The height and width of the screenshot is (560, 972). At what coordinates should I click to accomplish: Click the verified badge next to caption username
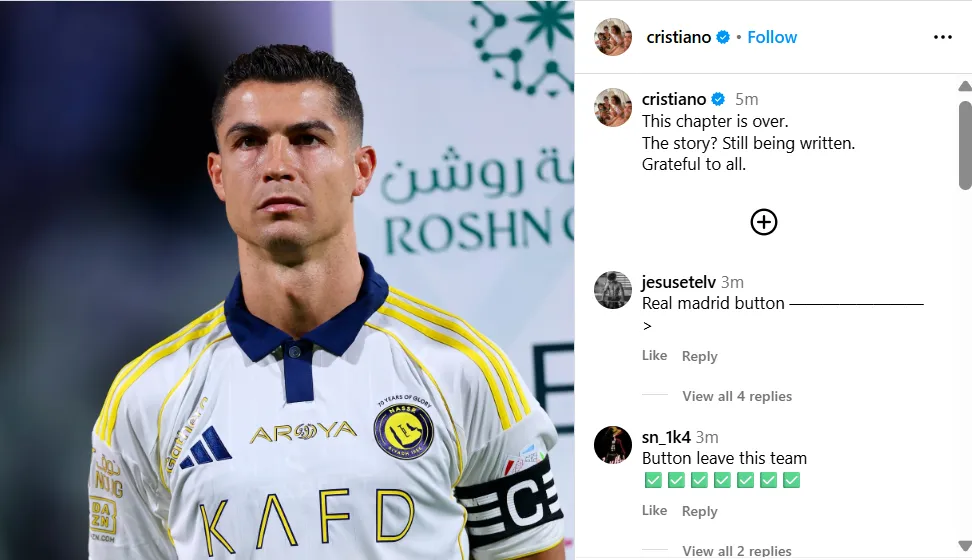[x=718, y=99]
